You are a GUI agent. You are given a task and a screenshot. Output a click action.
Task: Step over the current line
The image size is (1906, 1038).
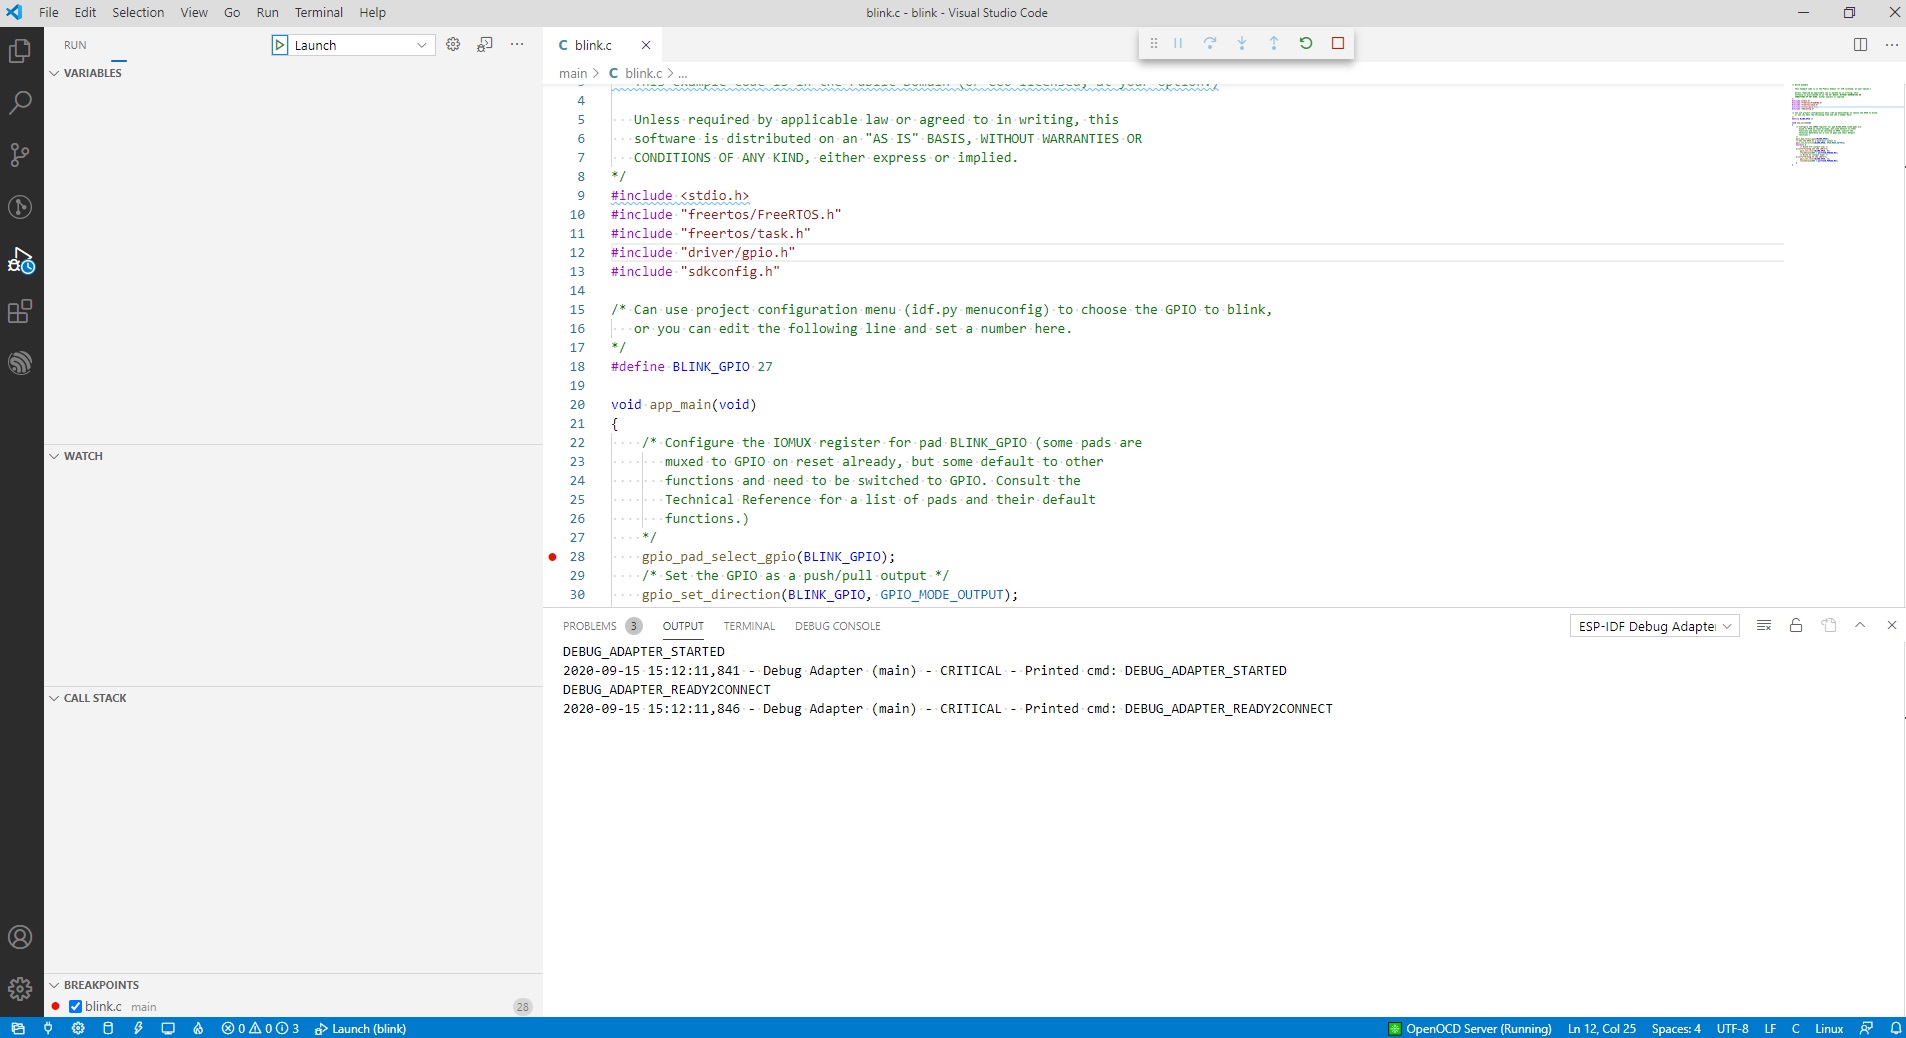[1210, 44]
